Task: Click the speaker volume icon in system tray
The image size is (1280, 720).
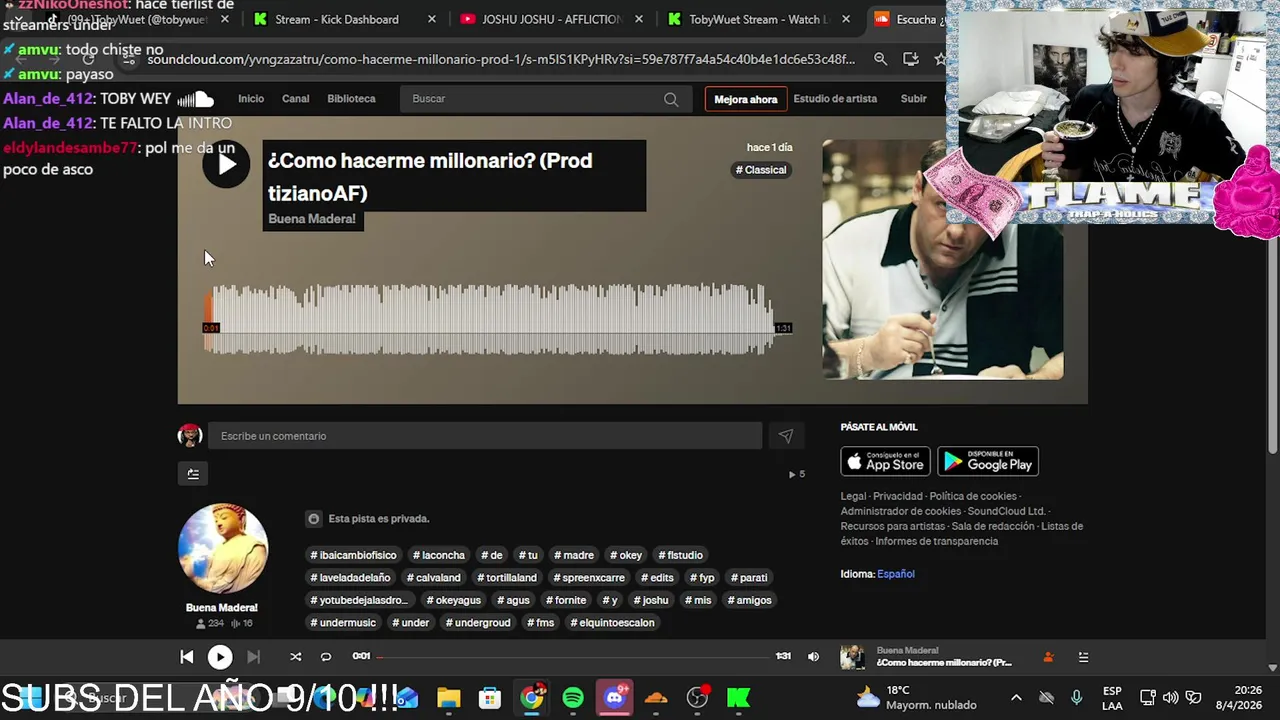Action: pyautogui.click(x=1170, y=698)
